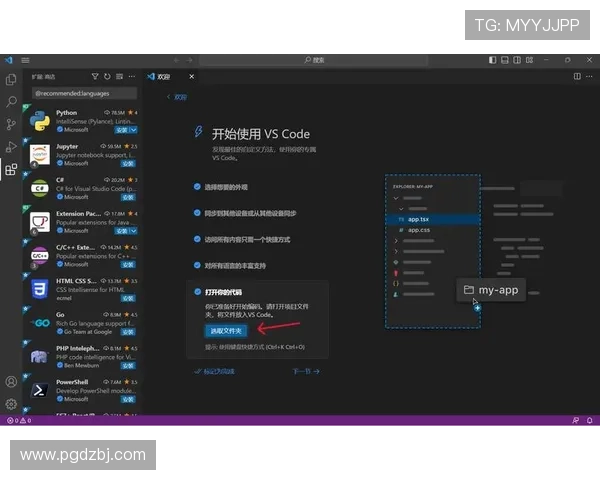600x480 pixels.
Task: Click the Explorer my-app preview illustration
Action: click(433, 251)
